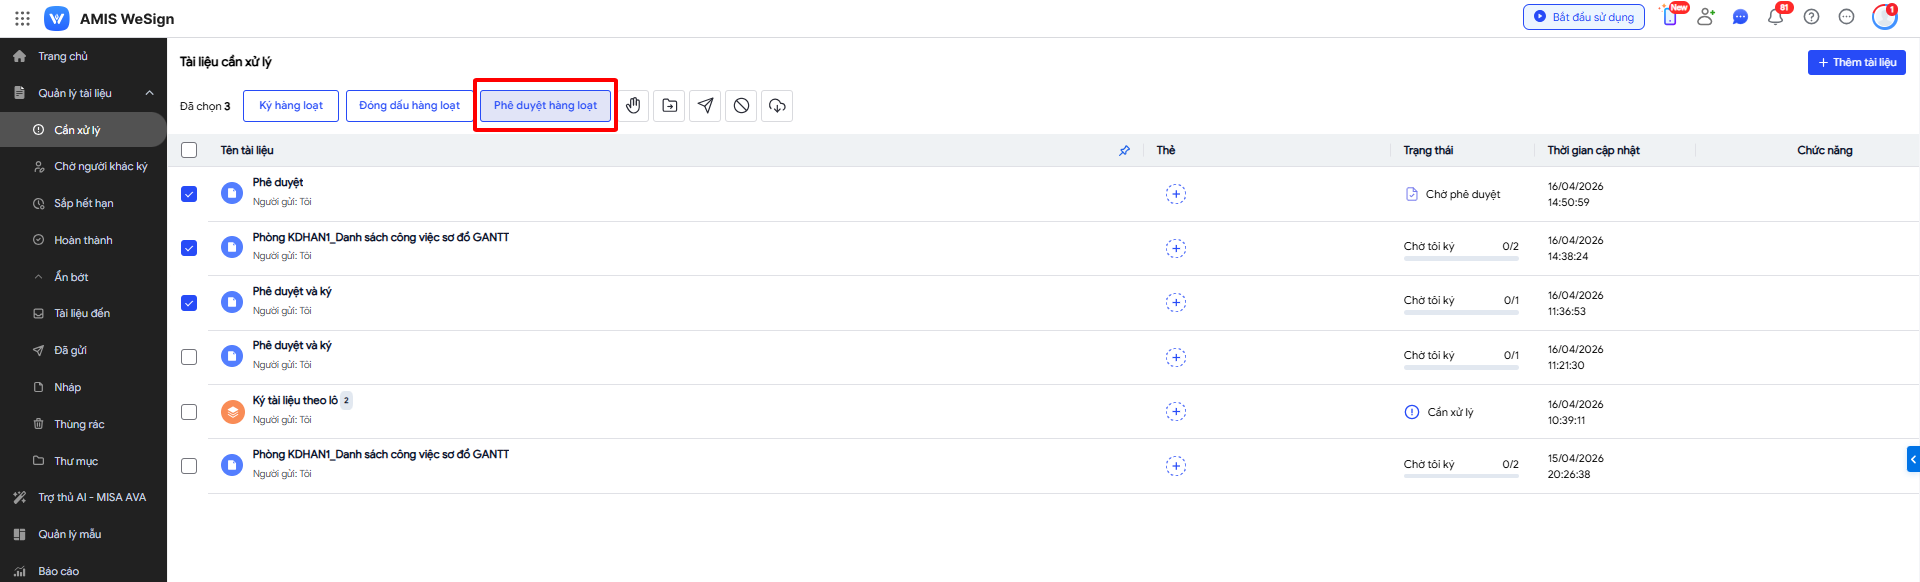Collapse the "Quản lý tài liệu" menu
This screenshot has height=582, width=1920.
click(149, 93)
